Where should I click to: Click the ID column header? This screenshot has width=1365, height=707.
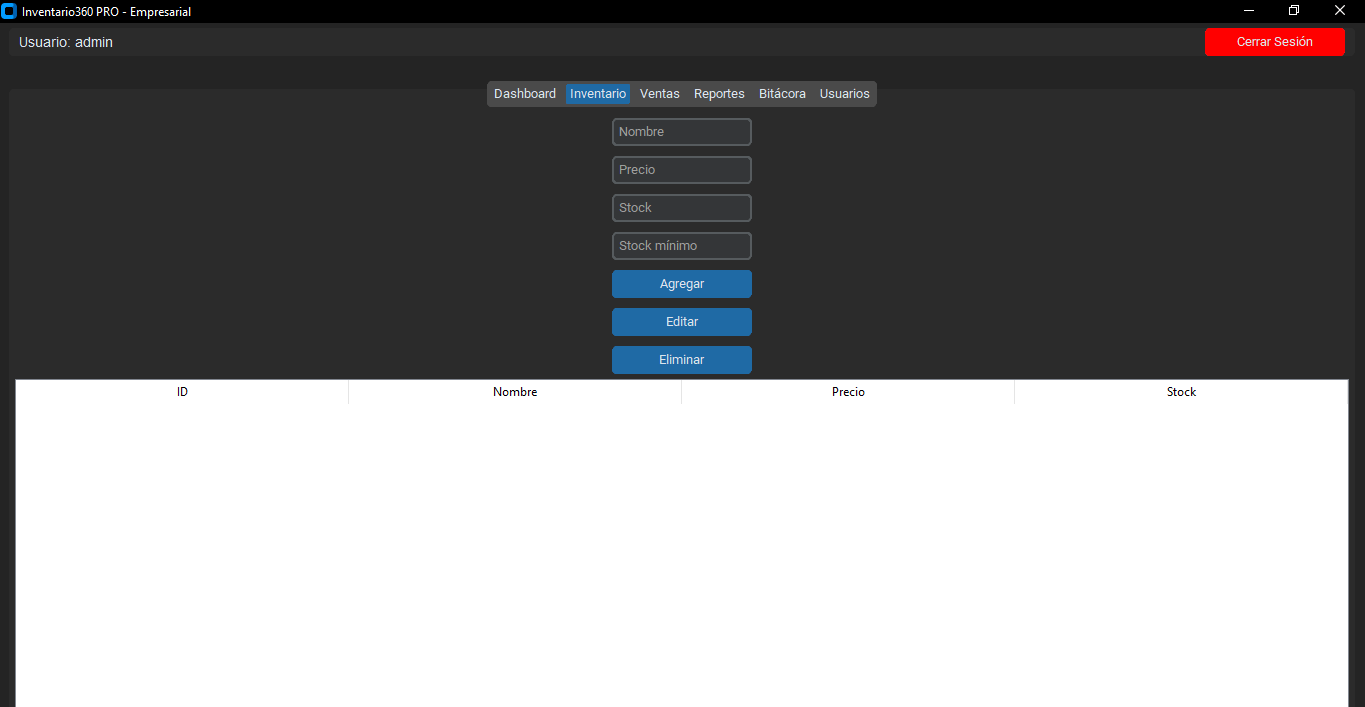coord(182,392)
